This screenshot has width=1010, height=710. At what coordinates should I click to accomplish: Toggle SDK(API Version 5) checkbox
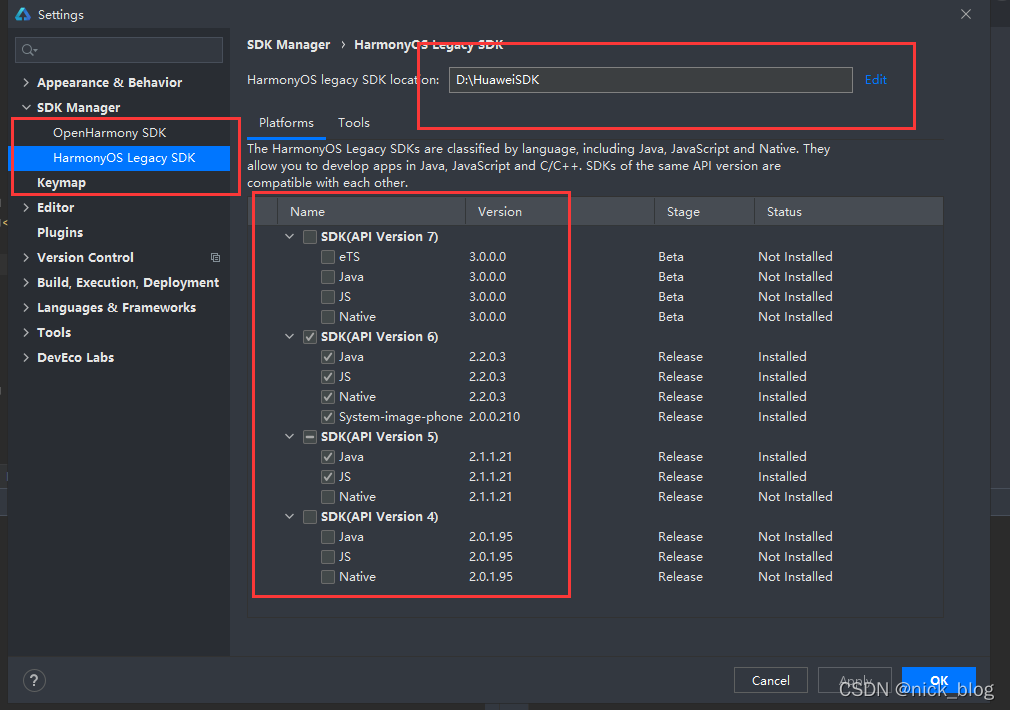click(x=310, y=437)
